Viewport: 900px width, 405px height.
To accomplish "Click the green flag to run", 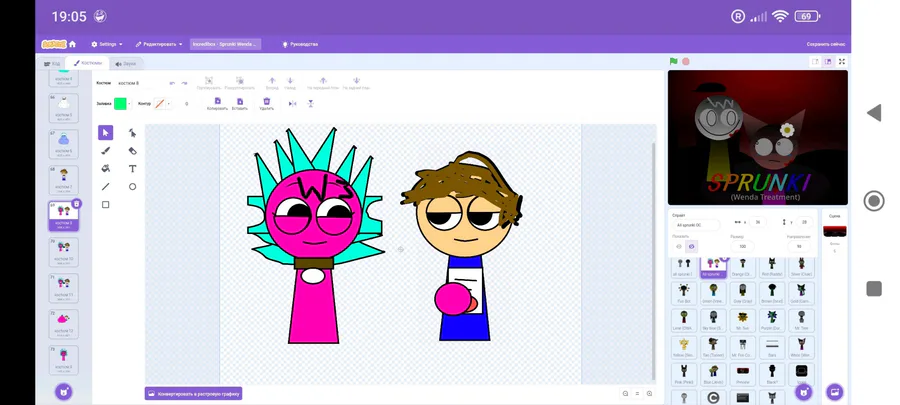I will point(674,61).
